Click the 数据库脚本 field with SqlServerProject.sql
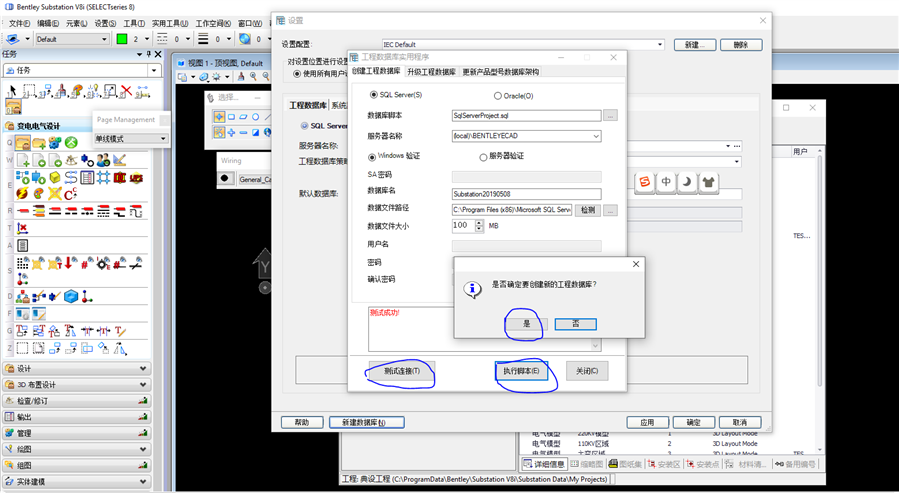This screenshot has width=899, height=493. pyautogui.click(x=526, y=115)
